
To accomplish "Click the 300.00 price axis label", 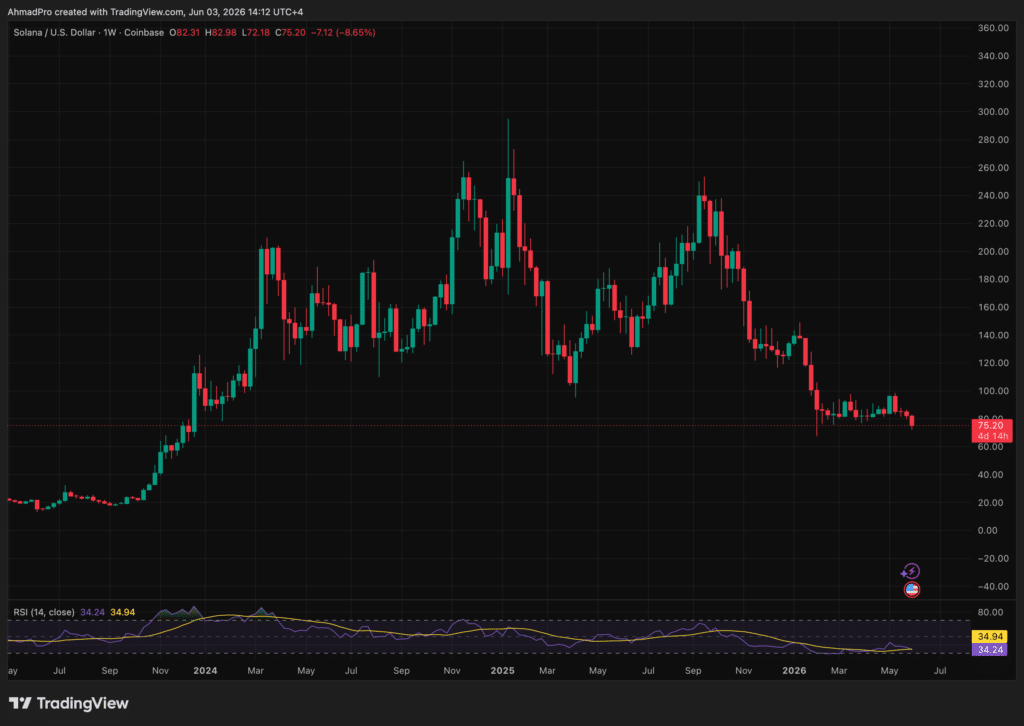I will tap(993, 112).
